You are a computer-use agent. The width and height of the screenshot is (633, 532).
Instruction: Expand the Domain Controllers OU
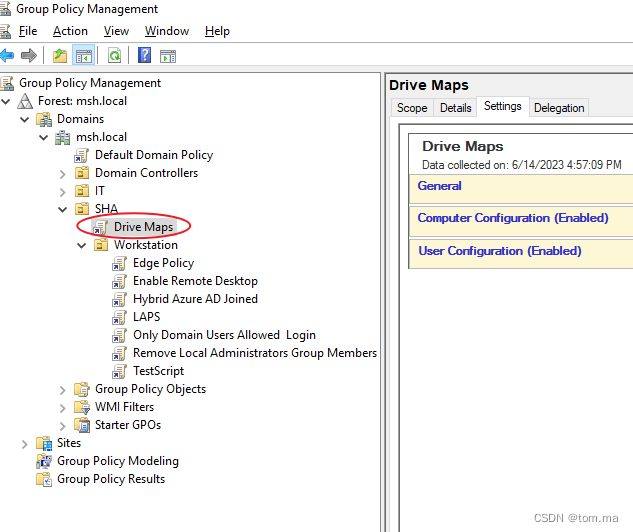click(63, 174)
